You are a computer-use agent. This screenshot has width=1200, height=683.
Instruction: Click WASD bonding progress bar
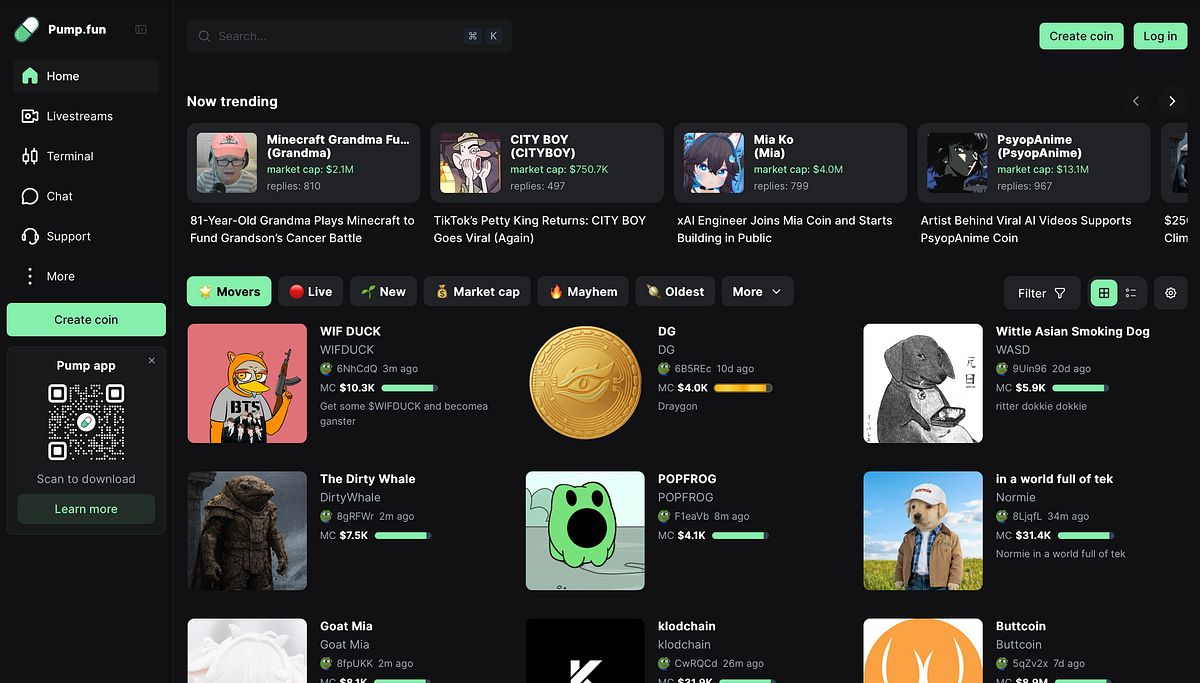click(x=1081, y=387)
